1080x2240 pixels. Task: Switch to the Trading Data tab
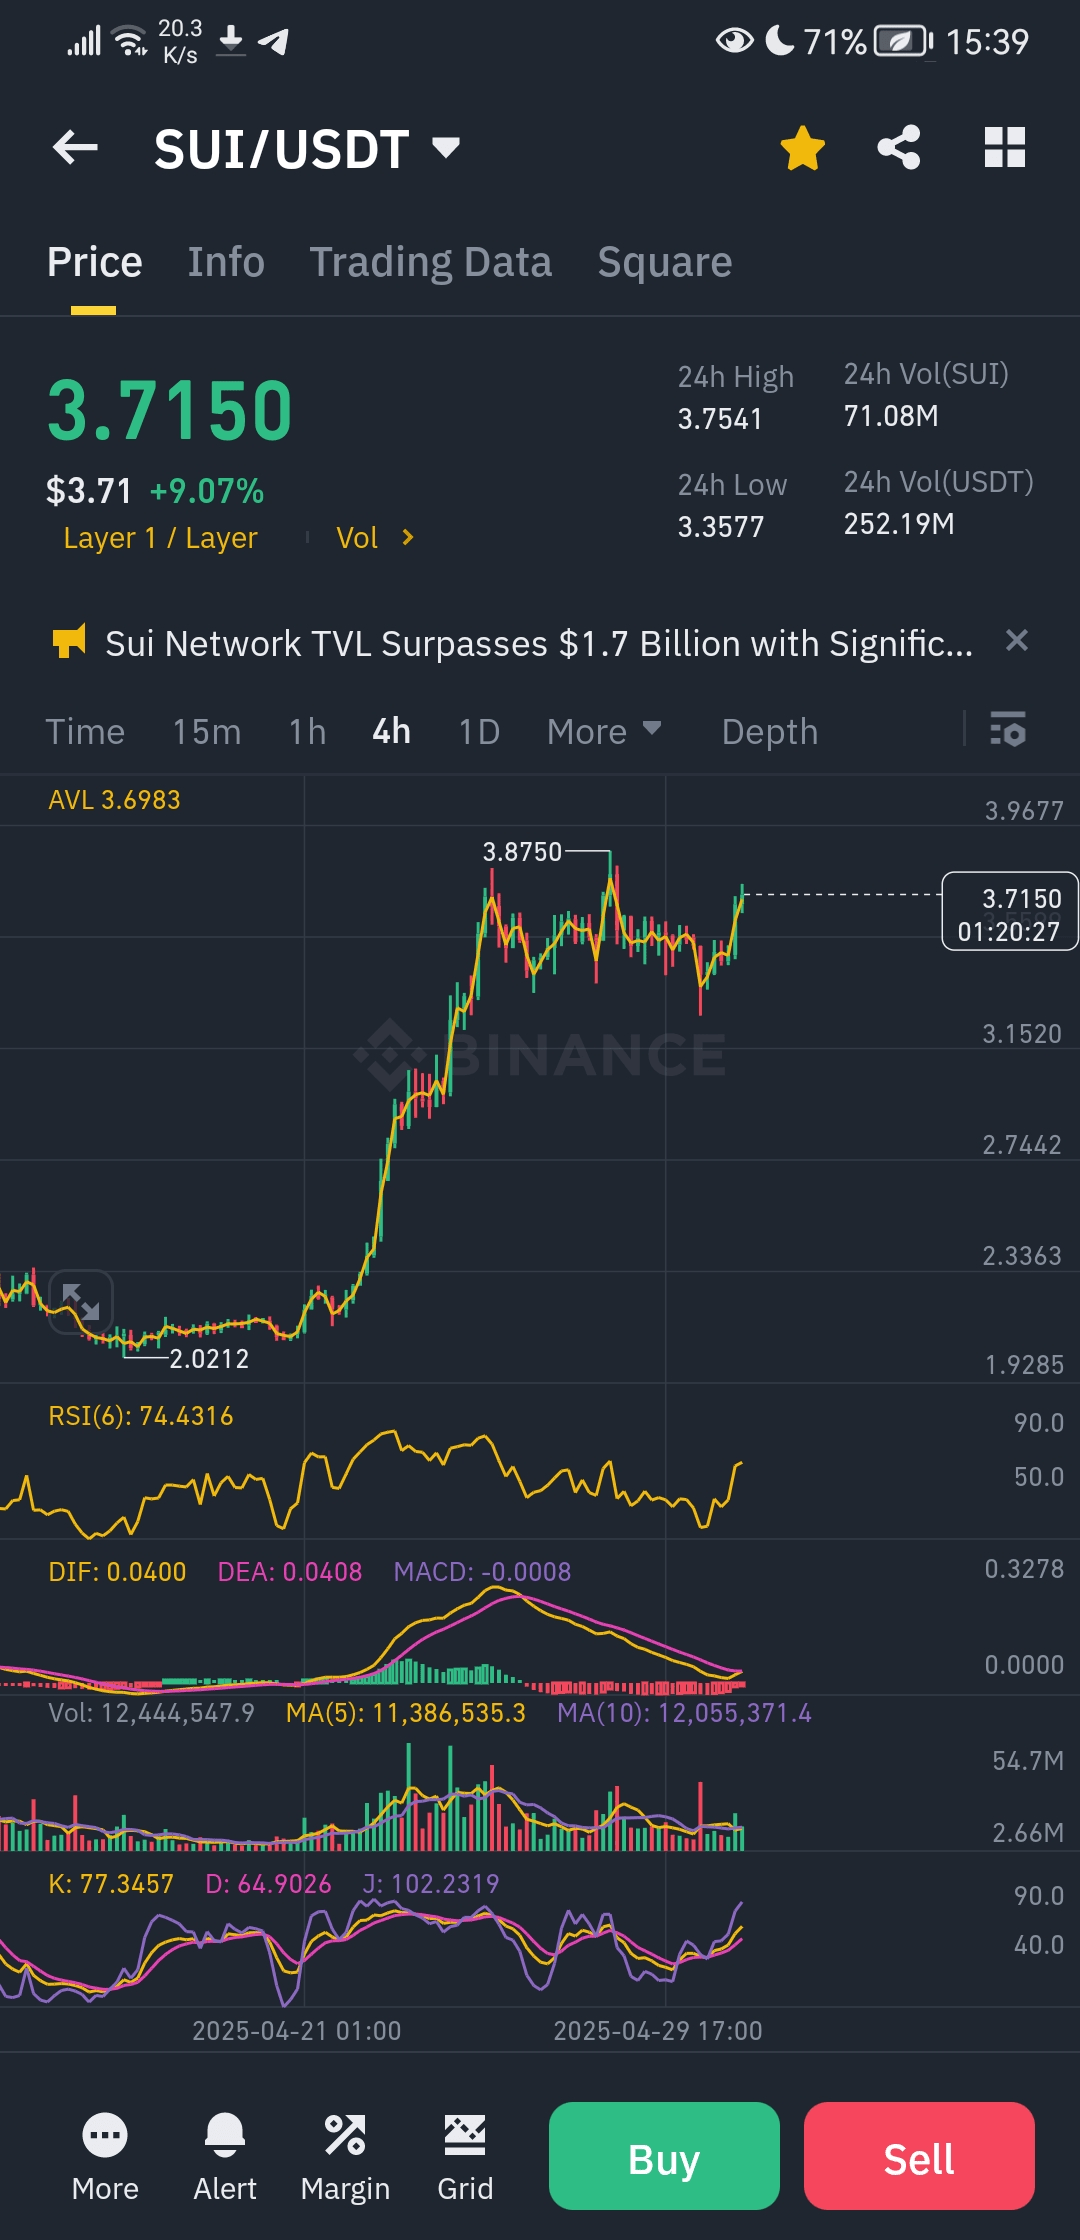[x=430, y=262]
